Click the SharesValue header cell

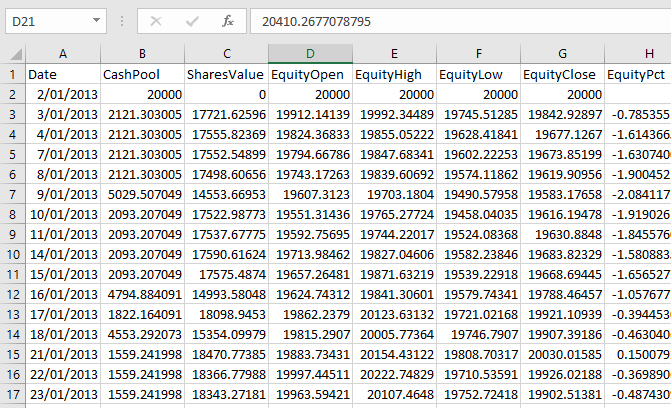pyautogui.click(x=227, y=74)
